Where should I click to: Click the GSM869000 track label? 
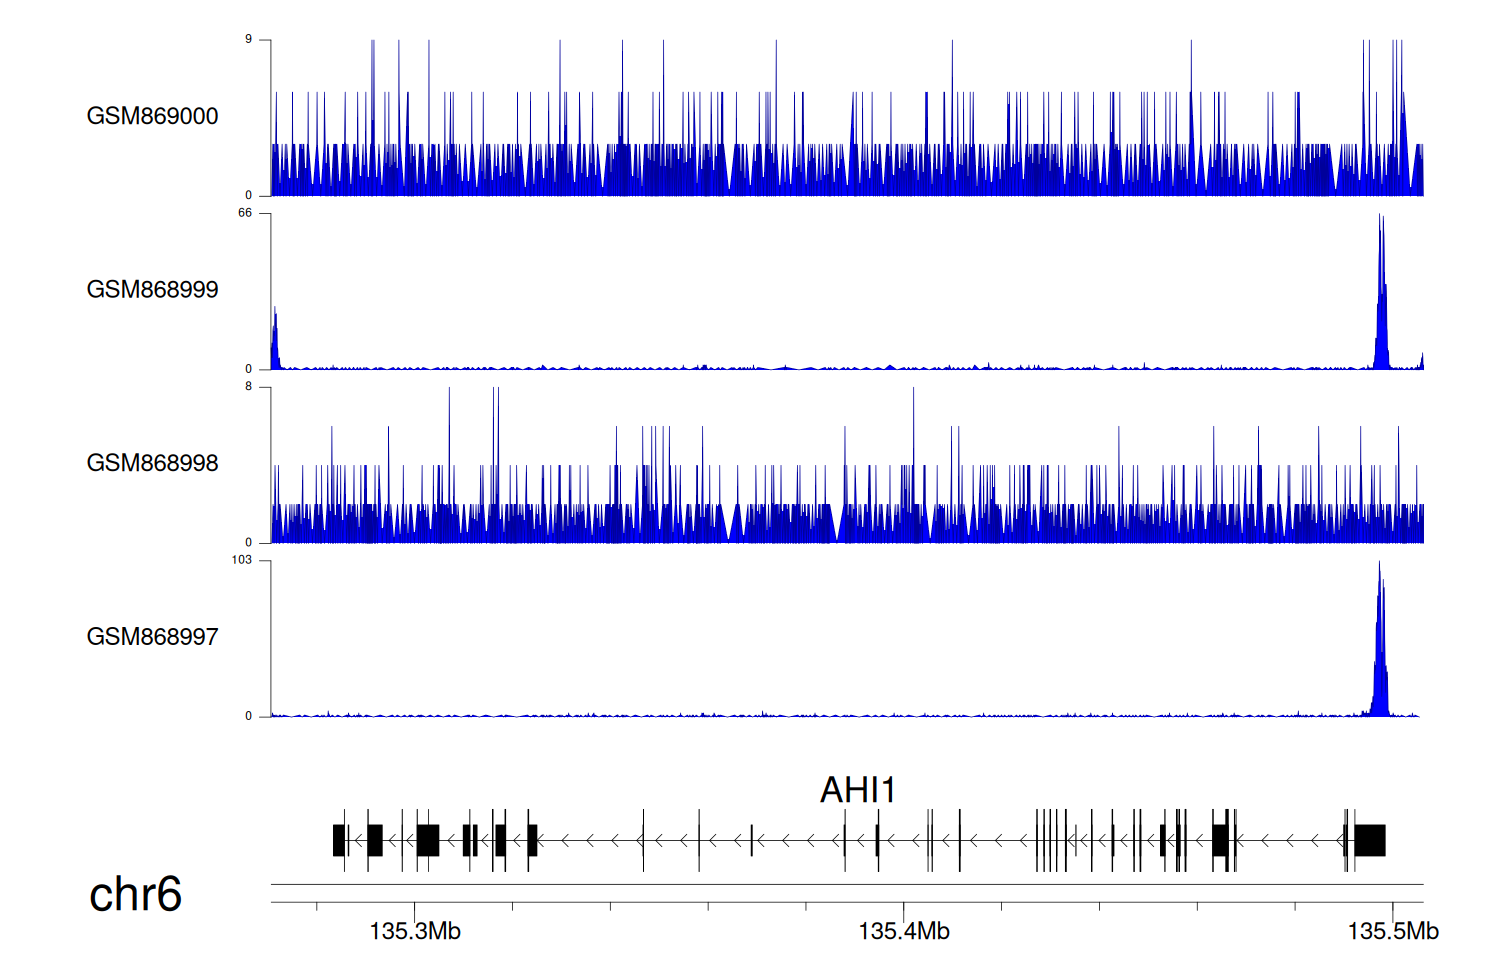152,116
